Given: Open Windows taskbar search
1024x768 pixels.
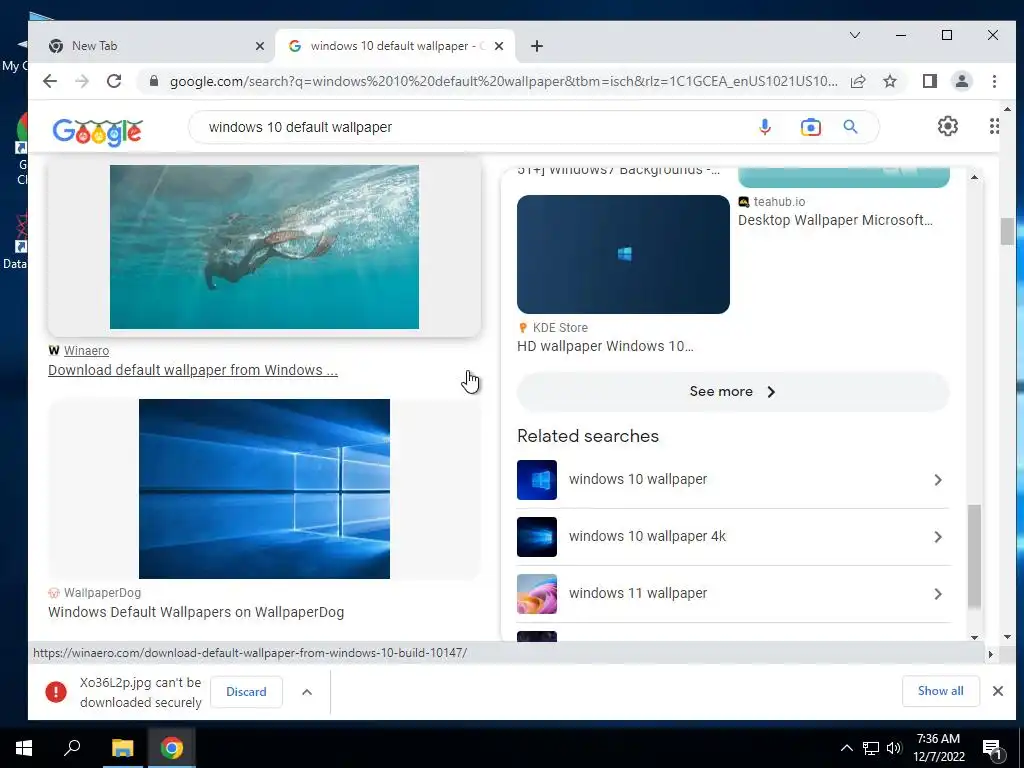Looking at the screenshot, I should [x=72, y=748].
